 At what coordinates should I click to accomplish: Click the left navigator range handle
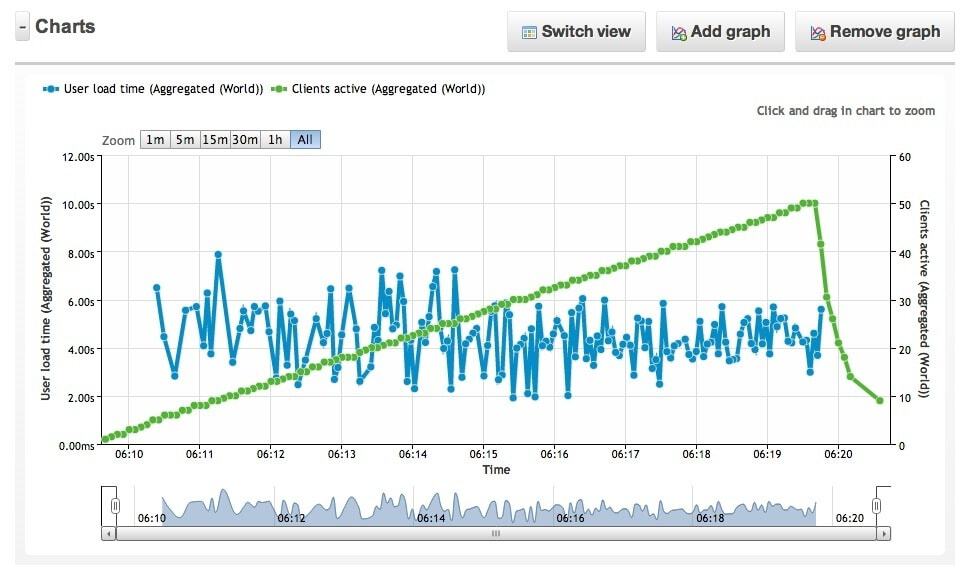115,506
